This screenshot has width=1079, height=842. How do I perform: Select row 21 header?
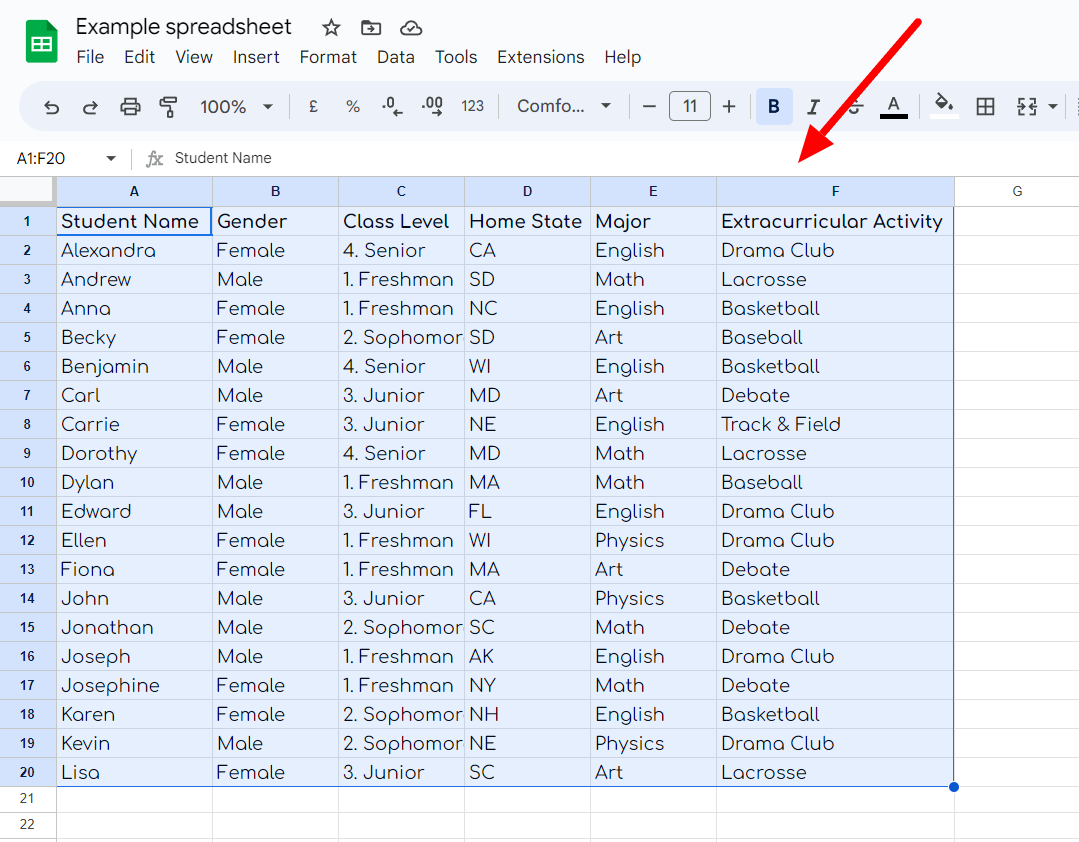click(28, 799)
